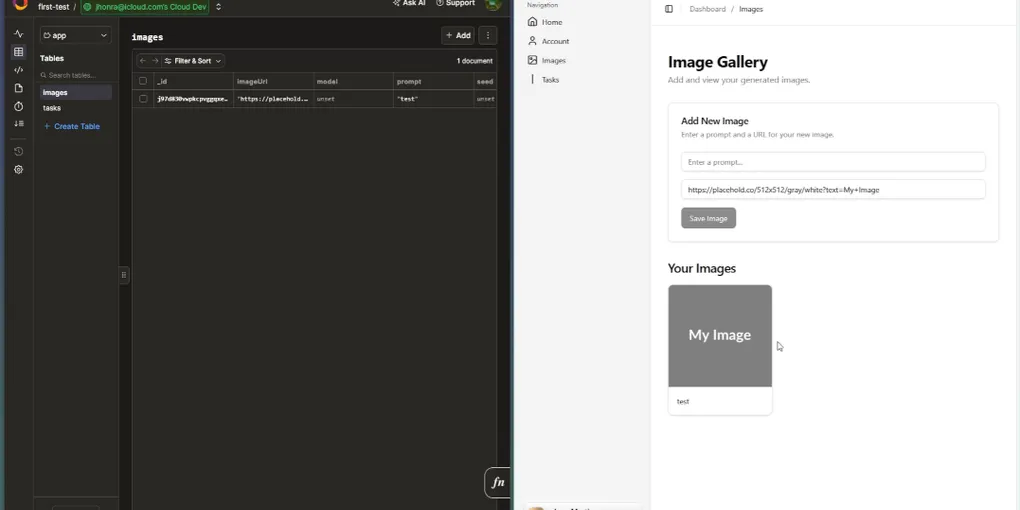
Task: Toggle the select-all checkbox in table header
Action: [x=143, y=81]
